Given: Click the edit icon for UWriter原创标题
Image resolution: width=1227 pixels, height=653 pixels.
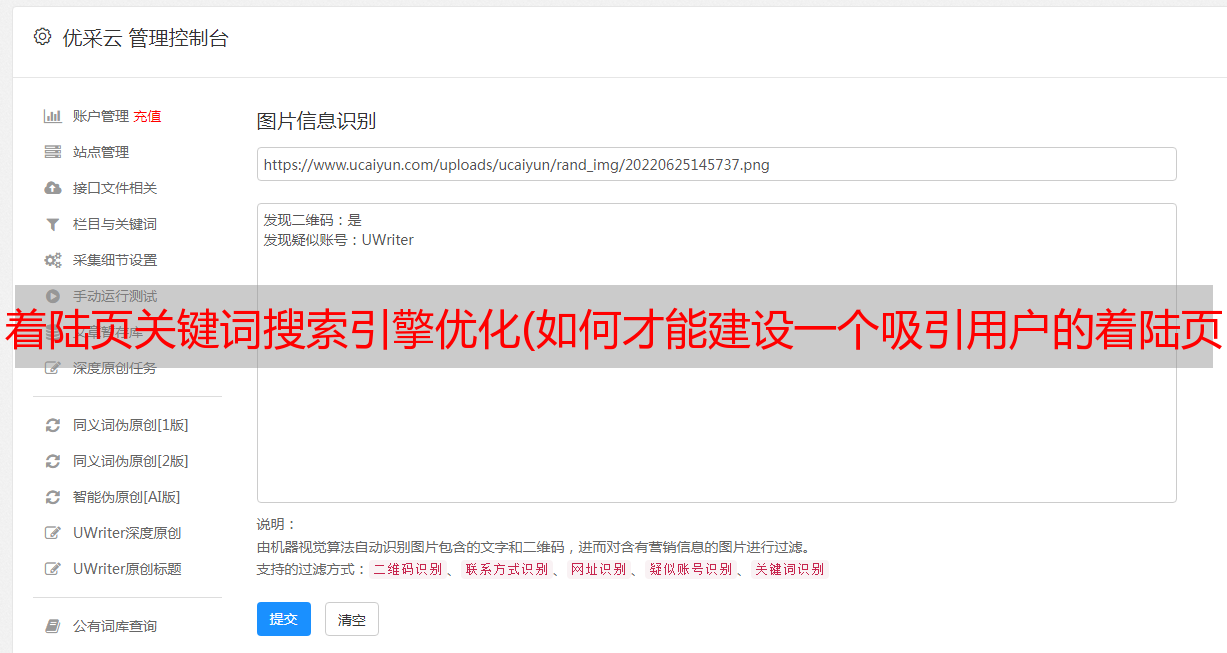Looking at the screenshot, I should 53,569.
